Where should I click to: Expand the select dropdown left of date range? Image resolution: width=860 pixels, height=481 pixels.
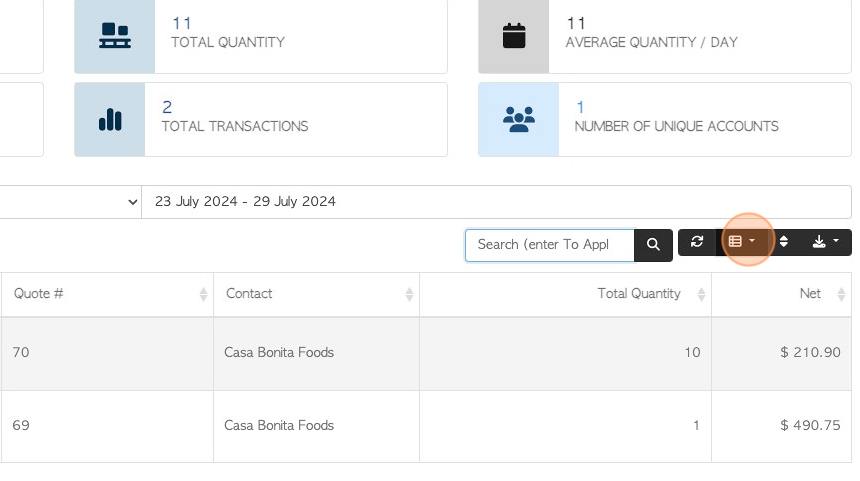70,202
